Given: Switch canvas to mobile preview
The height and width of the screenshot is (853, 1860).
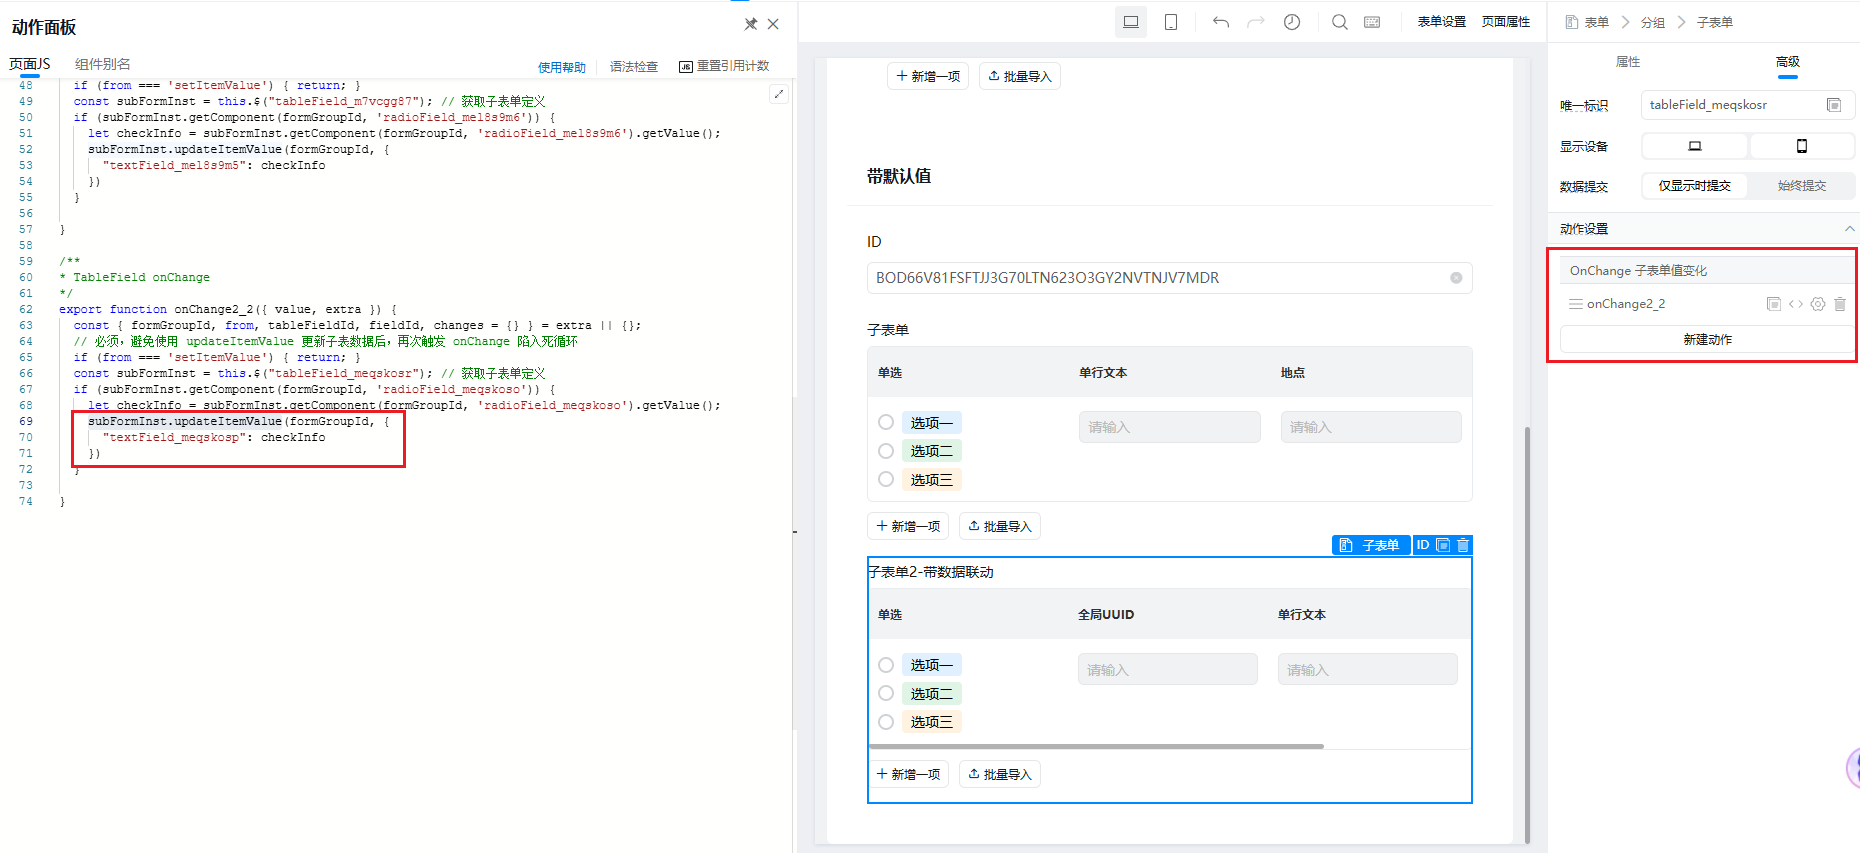Looking at the screenshot, I should pyautogui.click(x=1171, y=22).
